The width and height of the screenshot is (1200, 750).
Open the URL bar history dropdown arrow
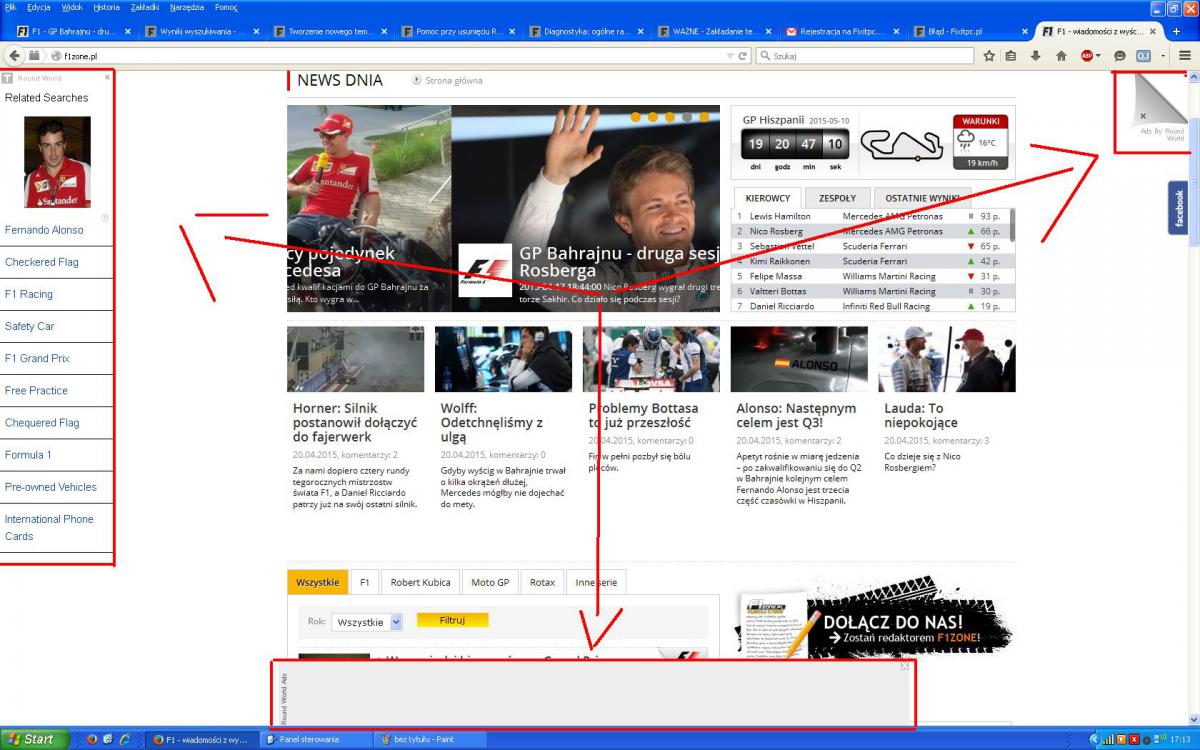coord(729,56)
